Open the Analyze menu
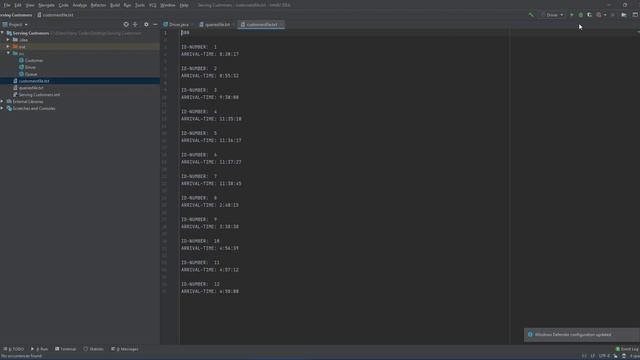The height and width of the screenshot is (360, 640). coord(80,5)
